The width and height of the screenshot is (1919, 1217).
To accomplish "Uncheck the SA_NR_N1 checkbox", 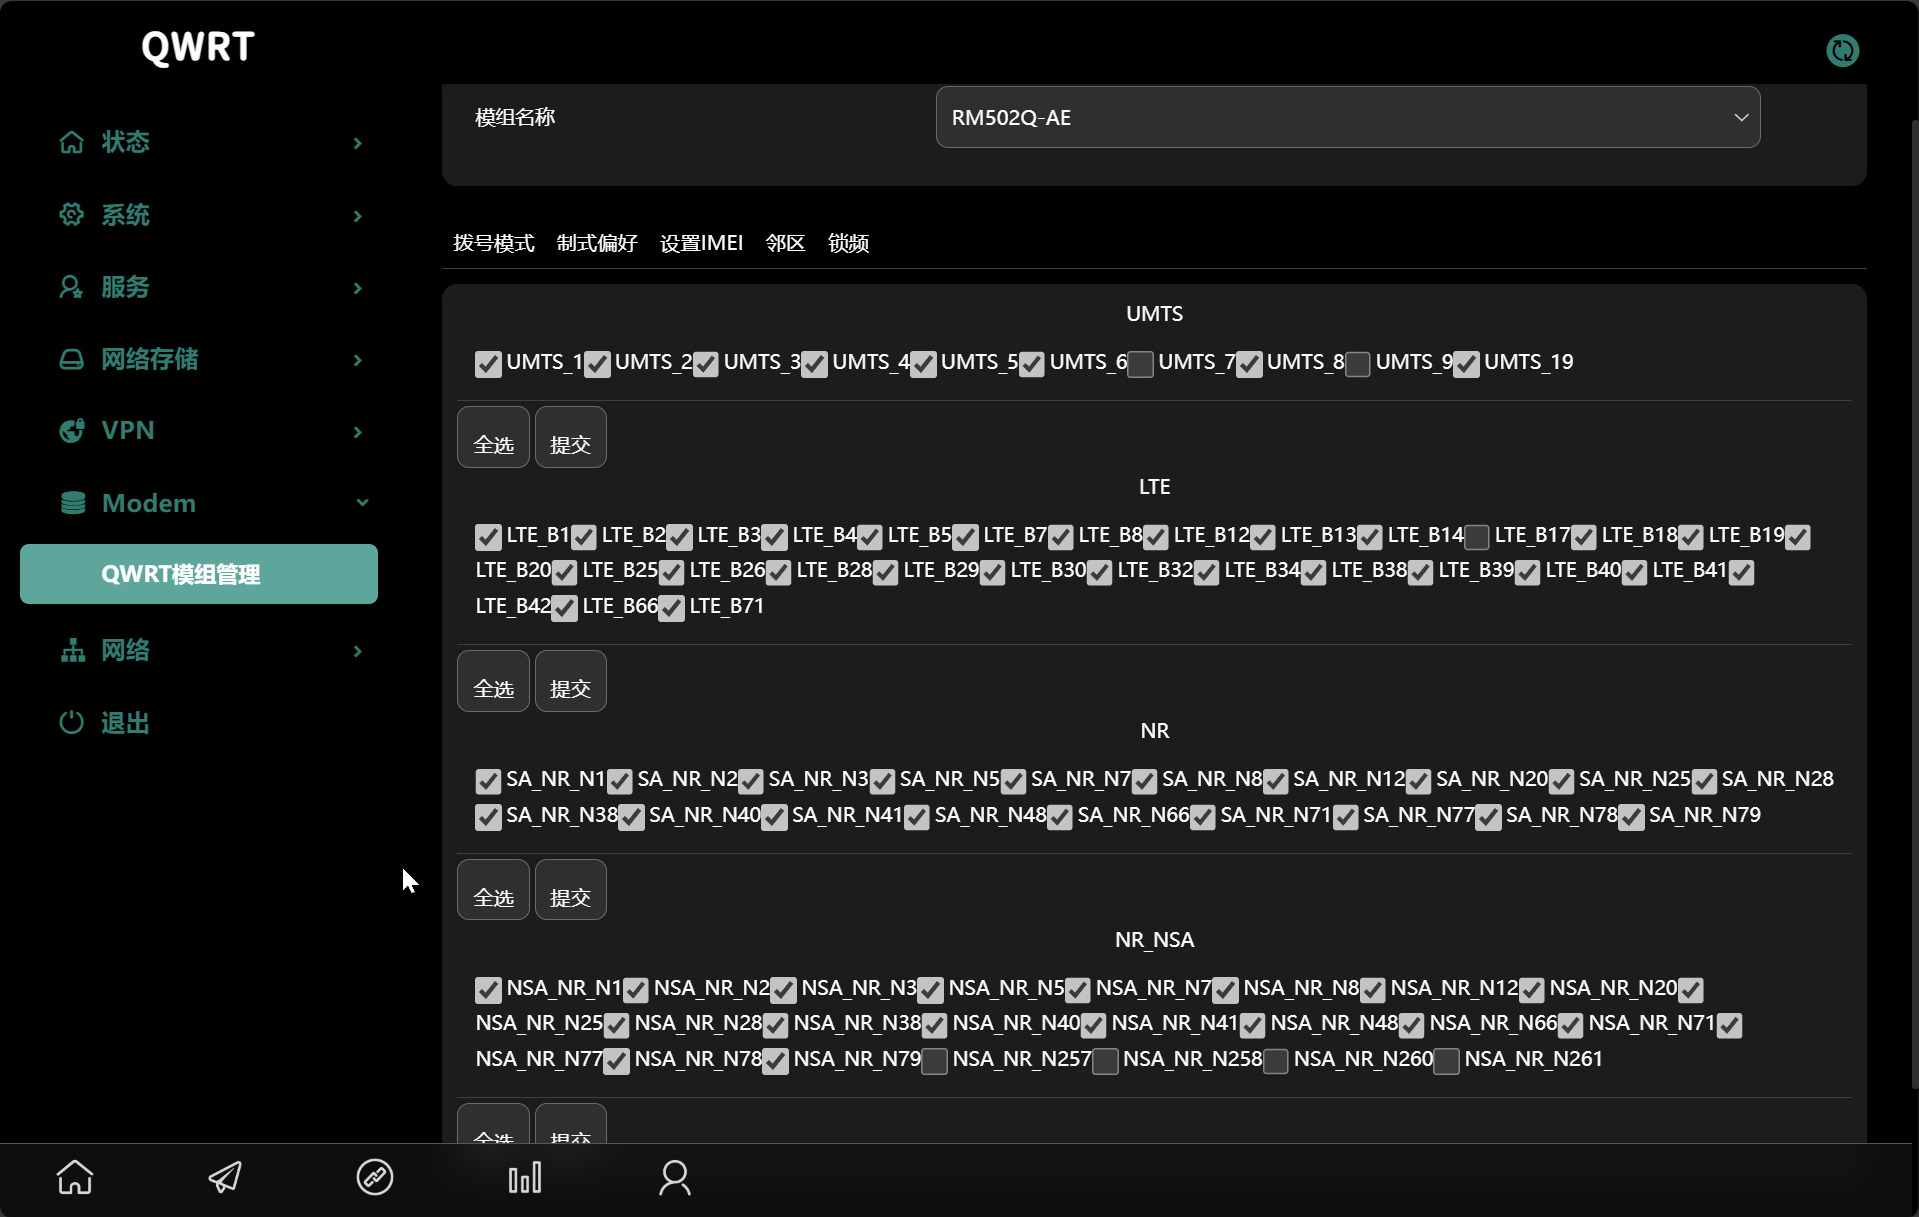I will tap(488, 781).
